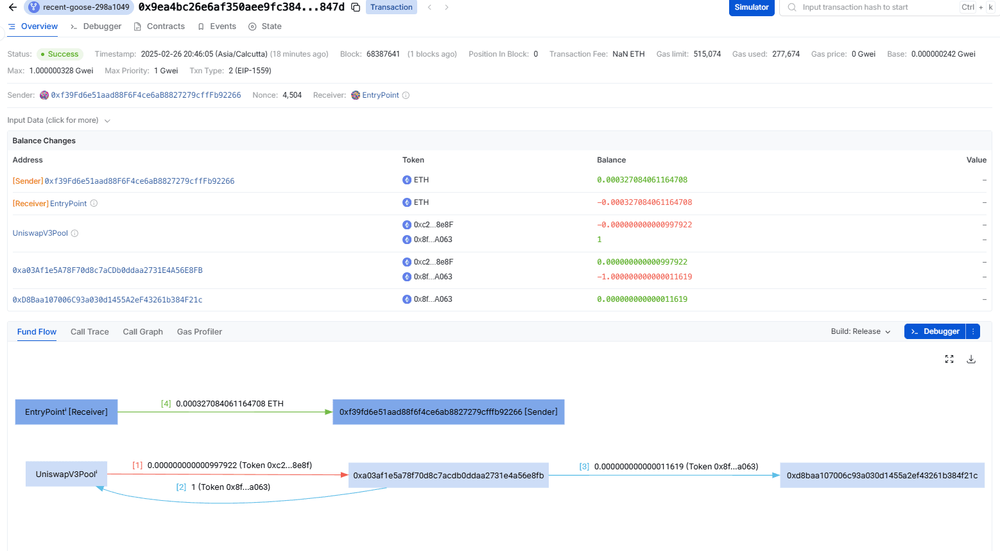The image size is (1000, 551).
Task: Select the UniswapV3Pool node in fund flow
Action: point(66,474)
